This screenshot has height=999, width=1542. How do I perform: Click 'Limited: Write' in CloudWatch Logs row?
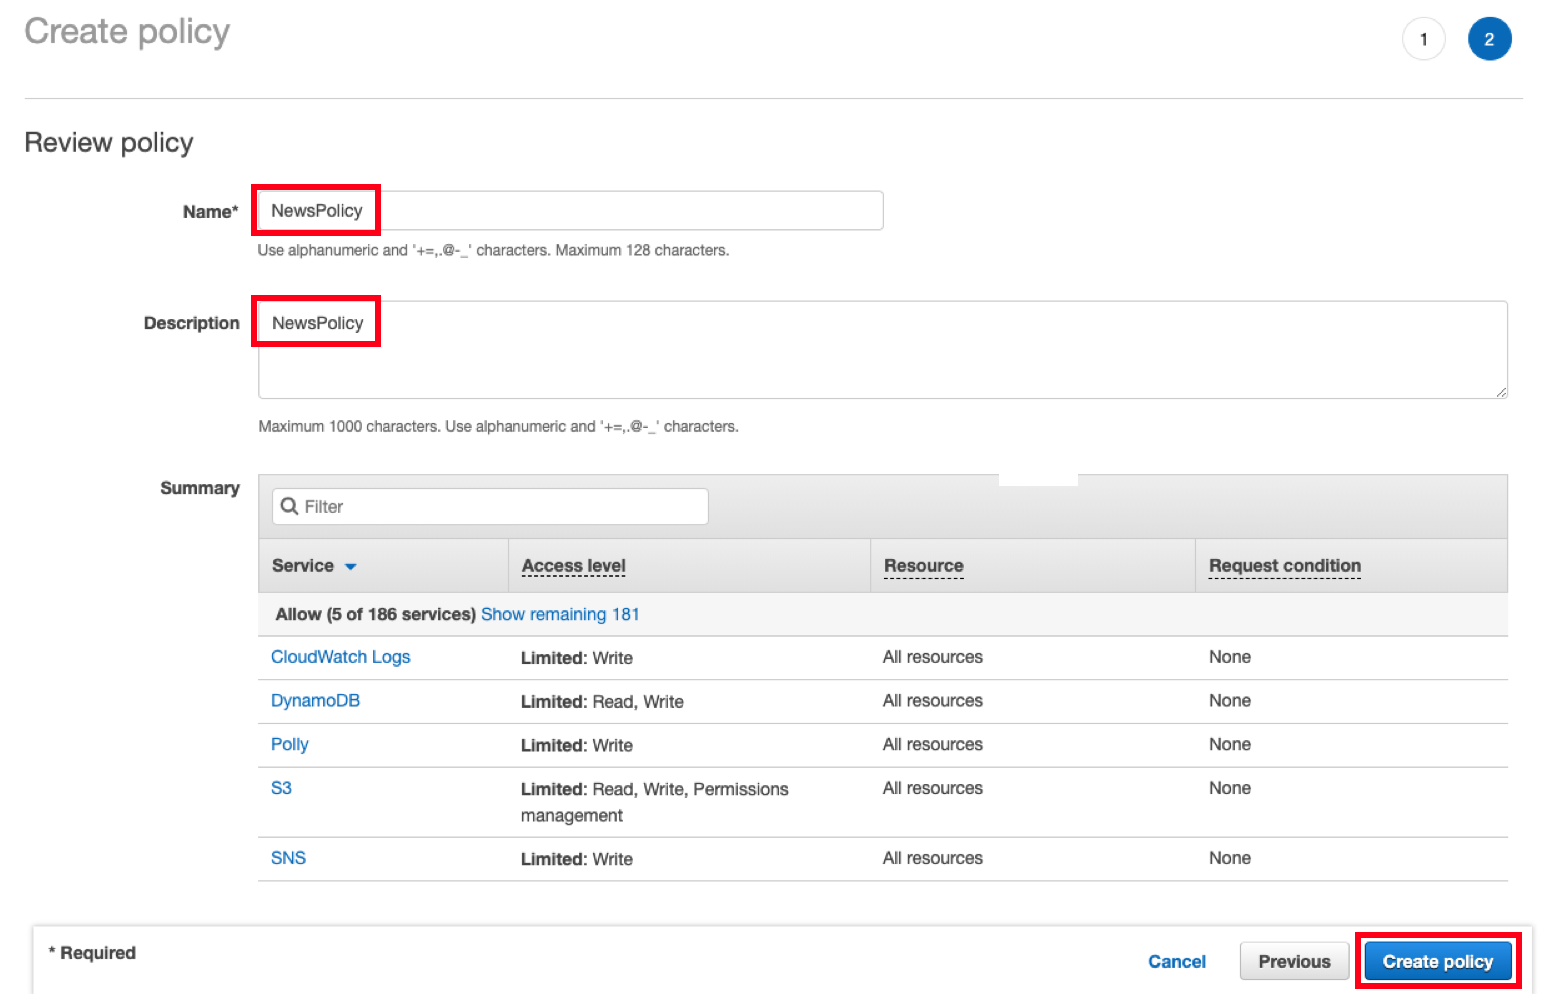(x=577, y=658)
